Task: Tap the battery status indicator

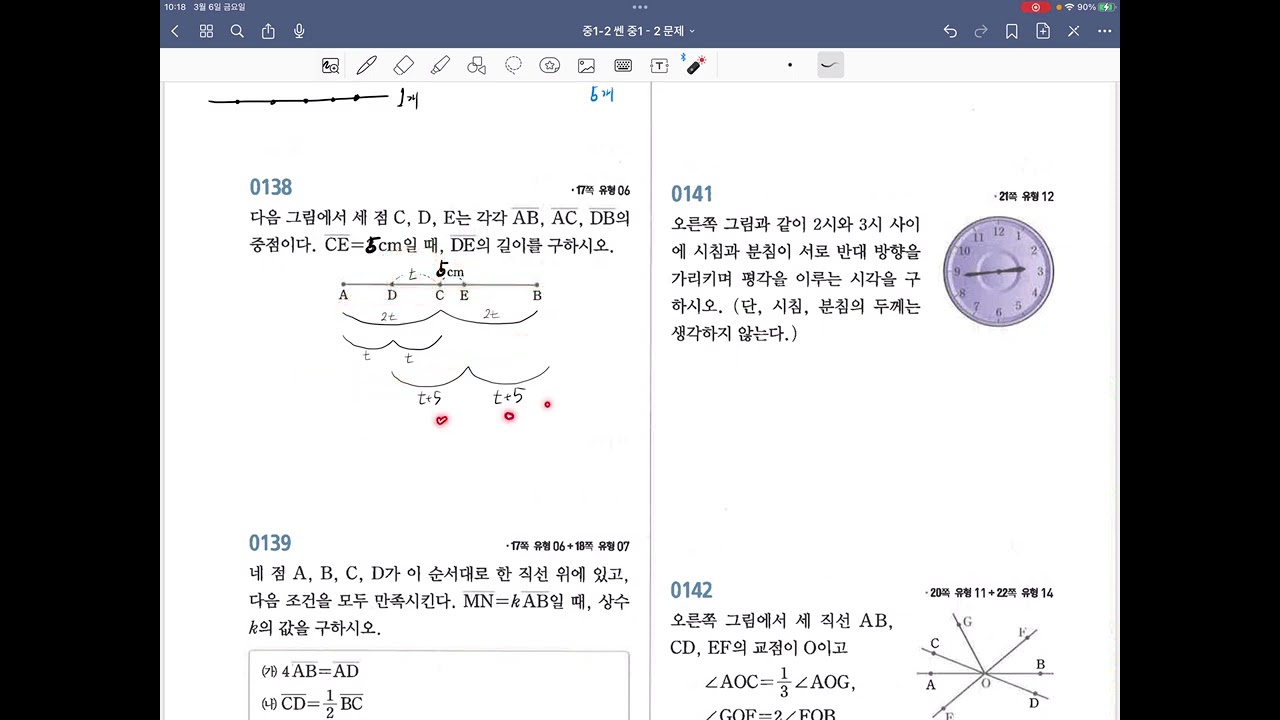Action: point(1106,7)
